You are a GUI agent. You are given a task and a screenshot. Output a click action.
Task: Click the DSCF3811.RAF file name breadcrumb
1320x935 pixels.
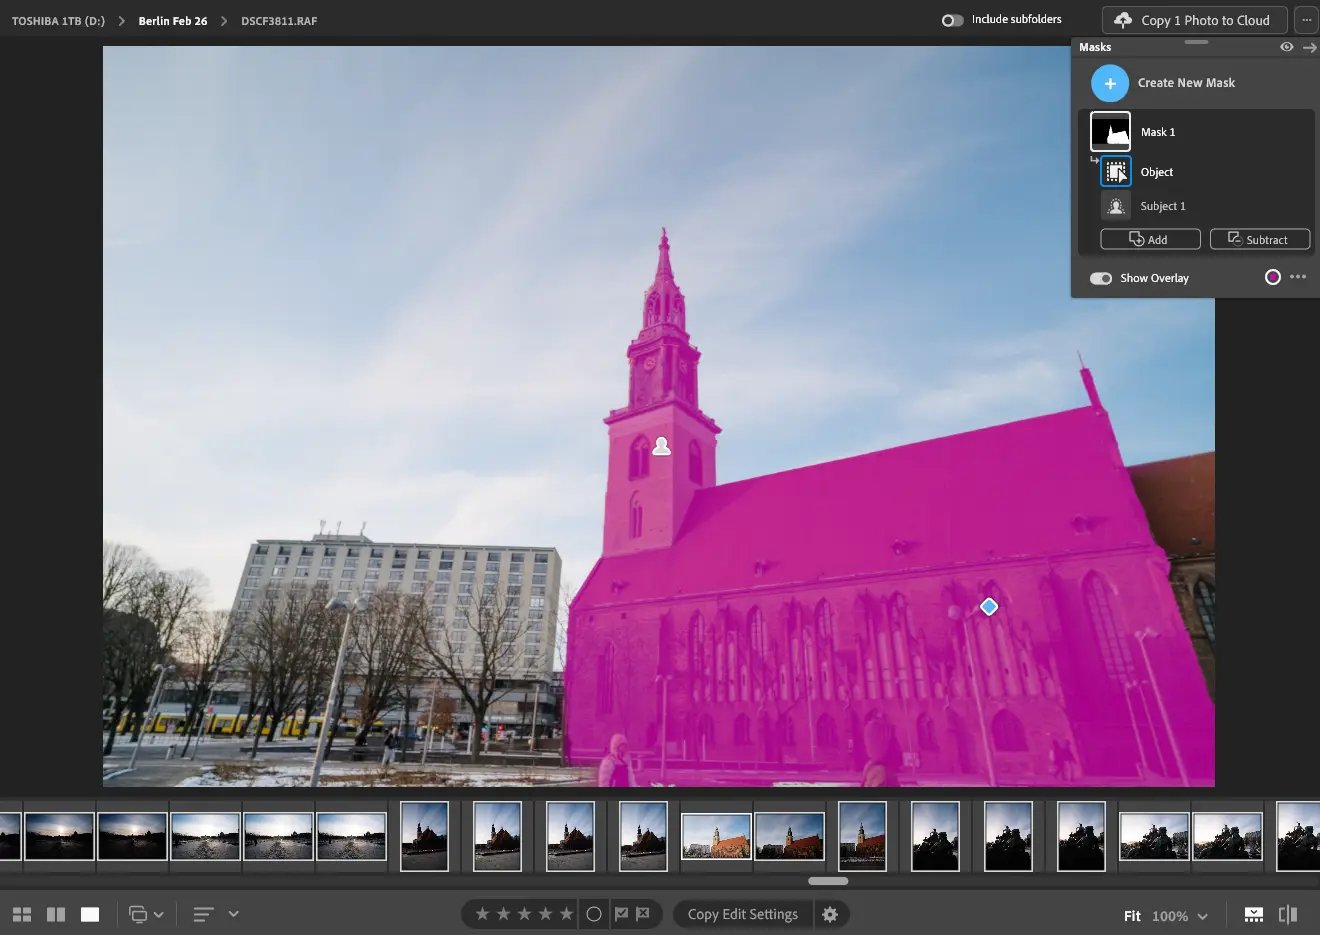[279, 21]
